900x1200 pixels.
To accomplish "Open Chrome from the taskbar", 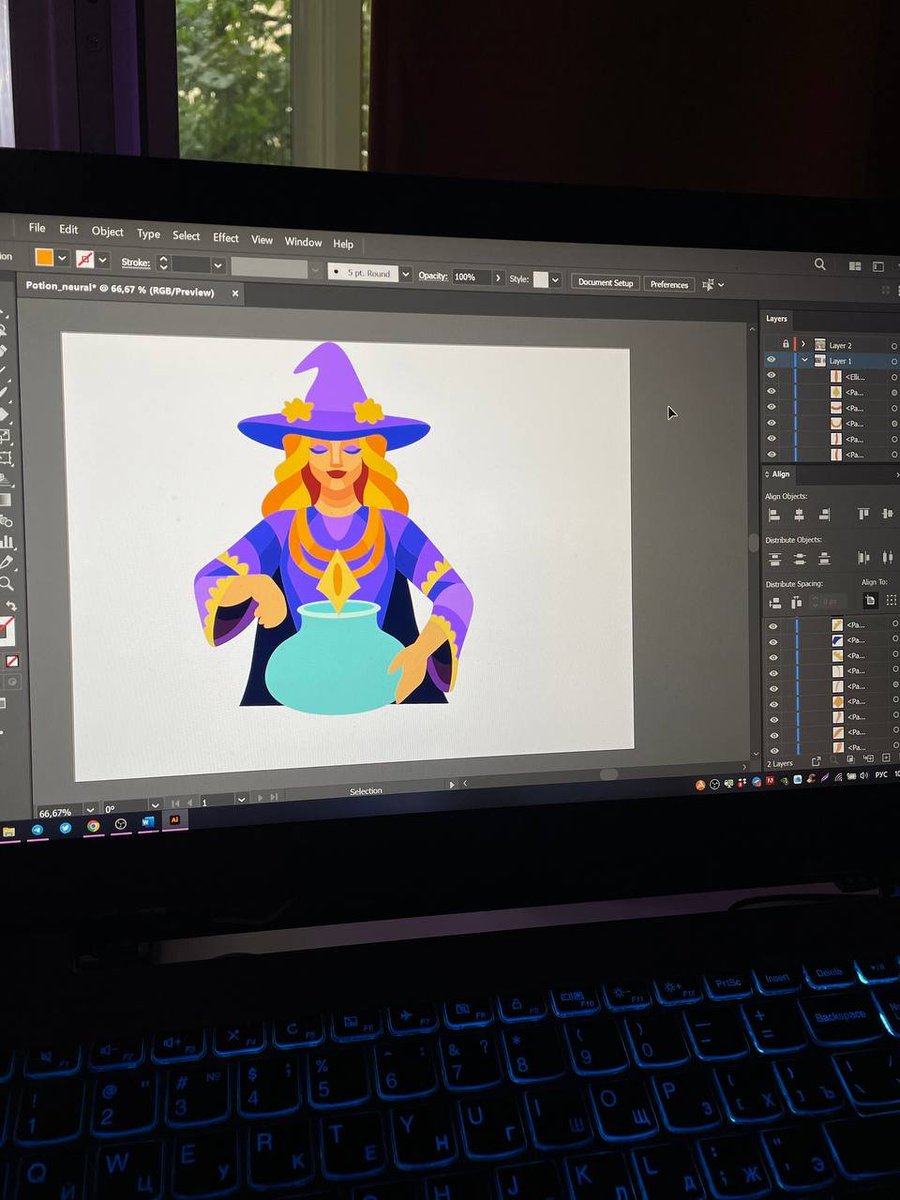I will [93, 826].
